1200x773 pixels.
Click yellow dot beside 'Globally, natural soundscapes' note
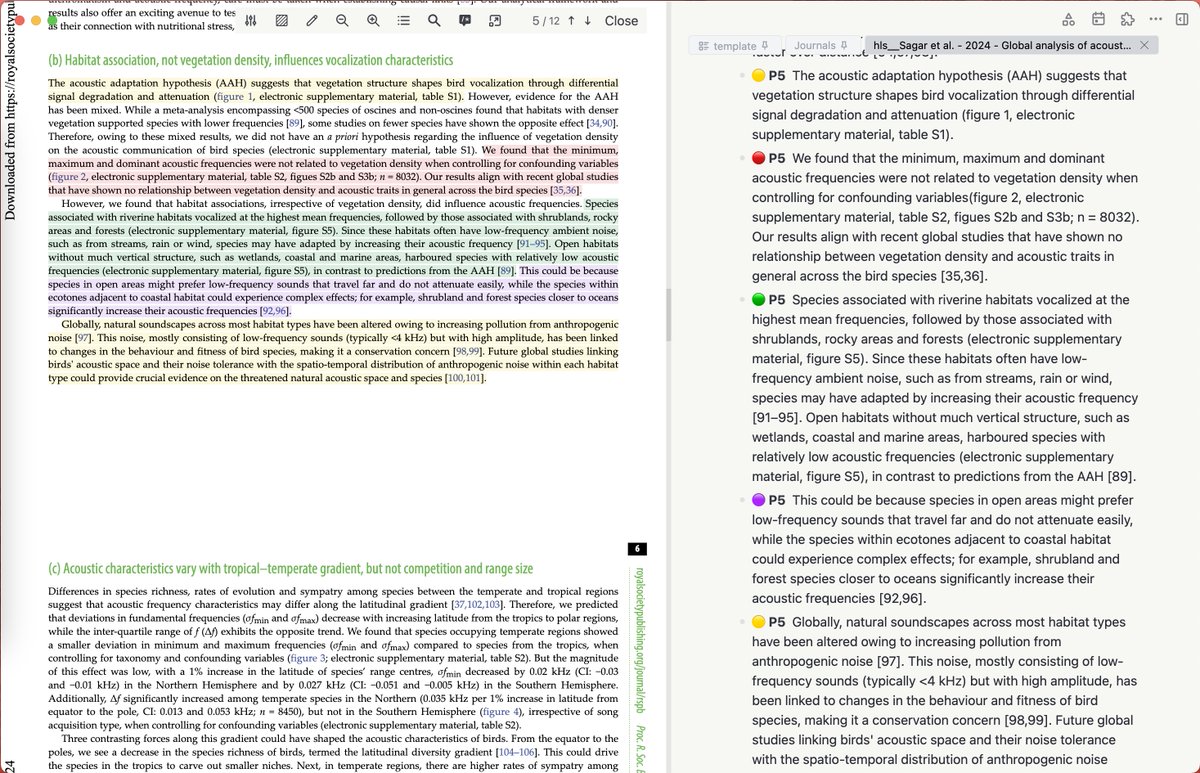[759, 622]
